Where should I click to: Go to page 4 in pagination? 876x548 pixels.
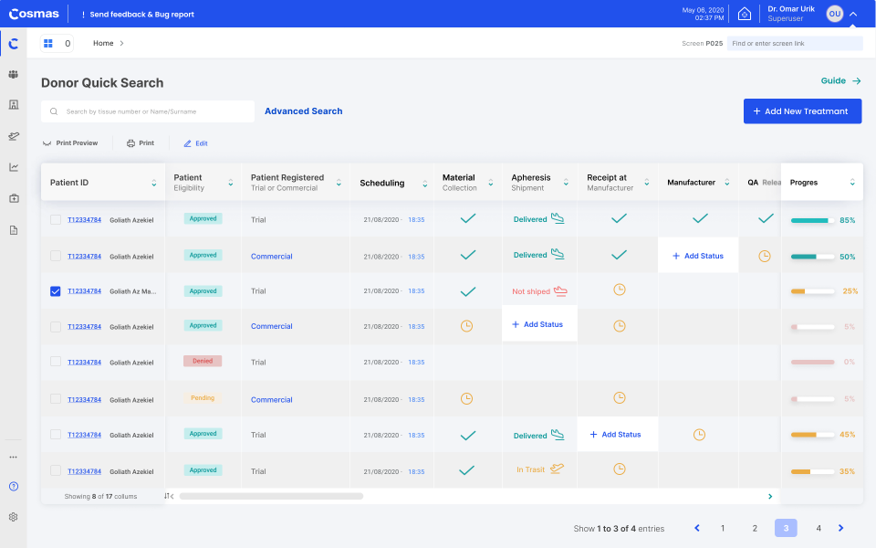click(x=818, y=528)
